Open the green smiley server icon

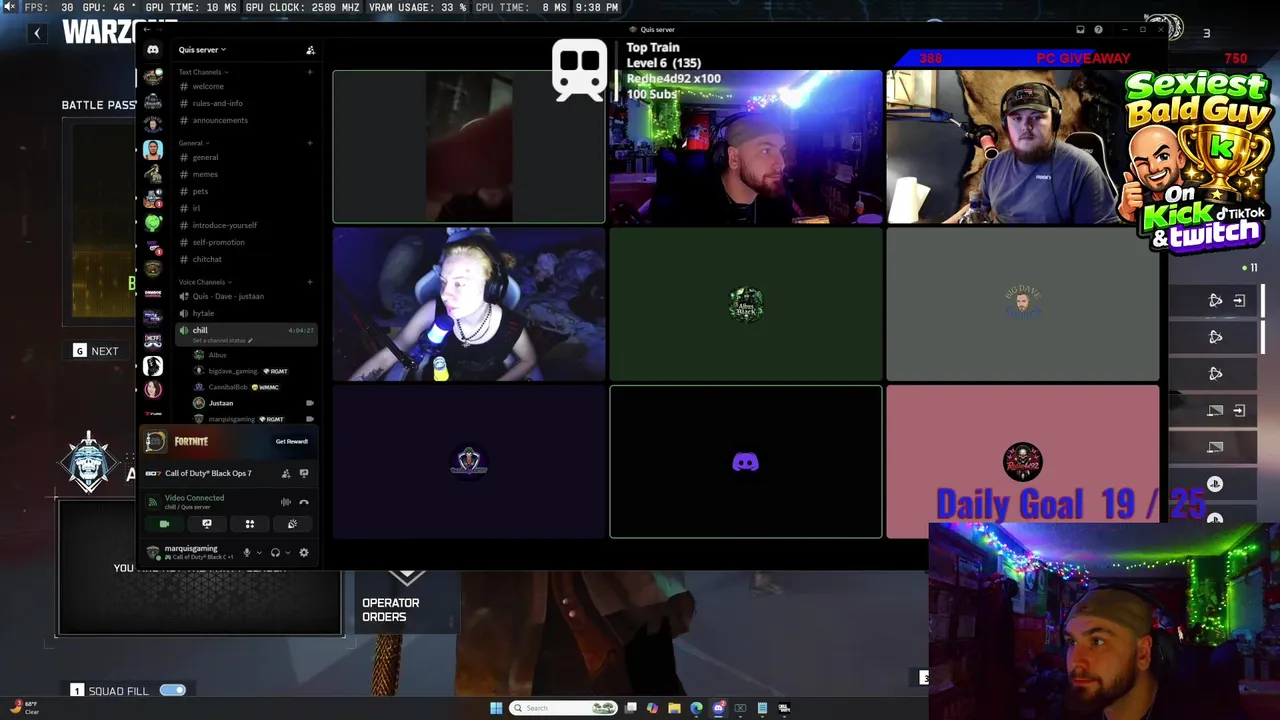pyautogui.click(x=153, y=222)
